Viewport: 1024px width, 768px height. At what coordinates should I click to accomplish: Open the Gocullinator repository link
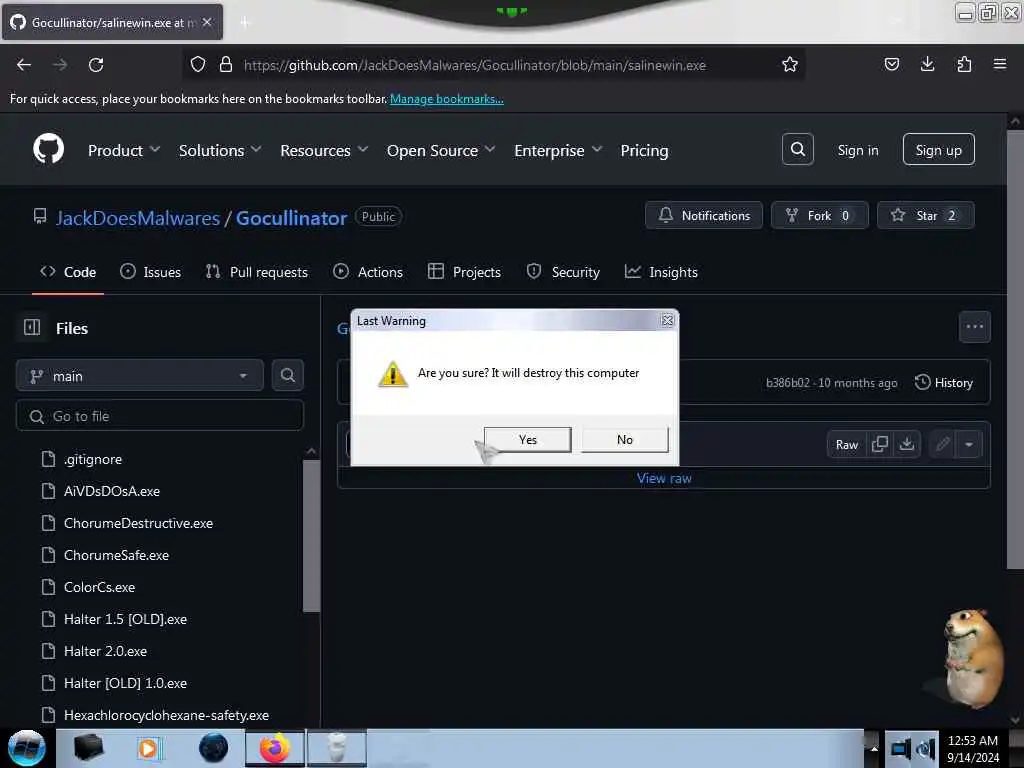(291, 217)
